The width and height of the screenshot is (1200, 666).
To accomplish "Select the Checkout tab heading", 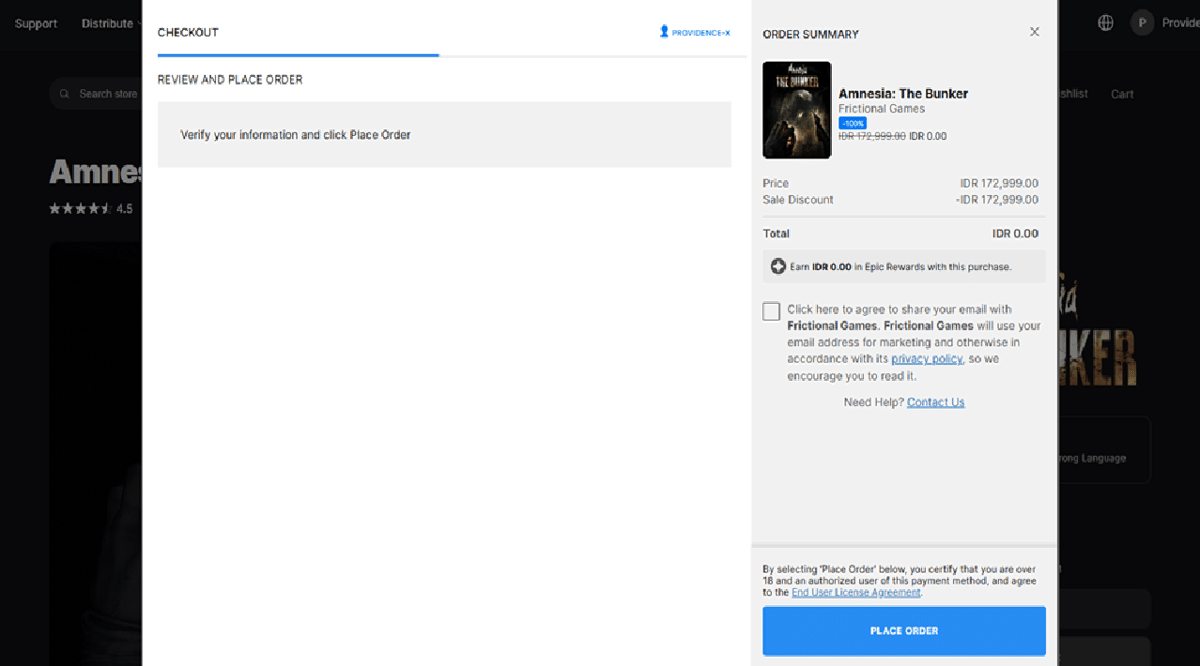I will pyautogui.click(x=188, y=32).
